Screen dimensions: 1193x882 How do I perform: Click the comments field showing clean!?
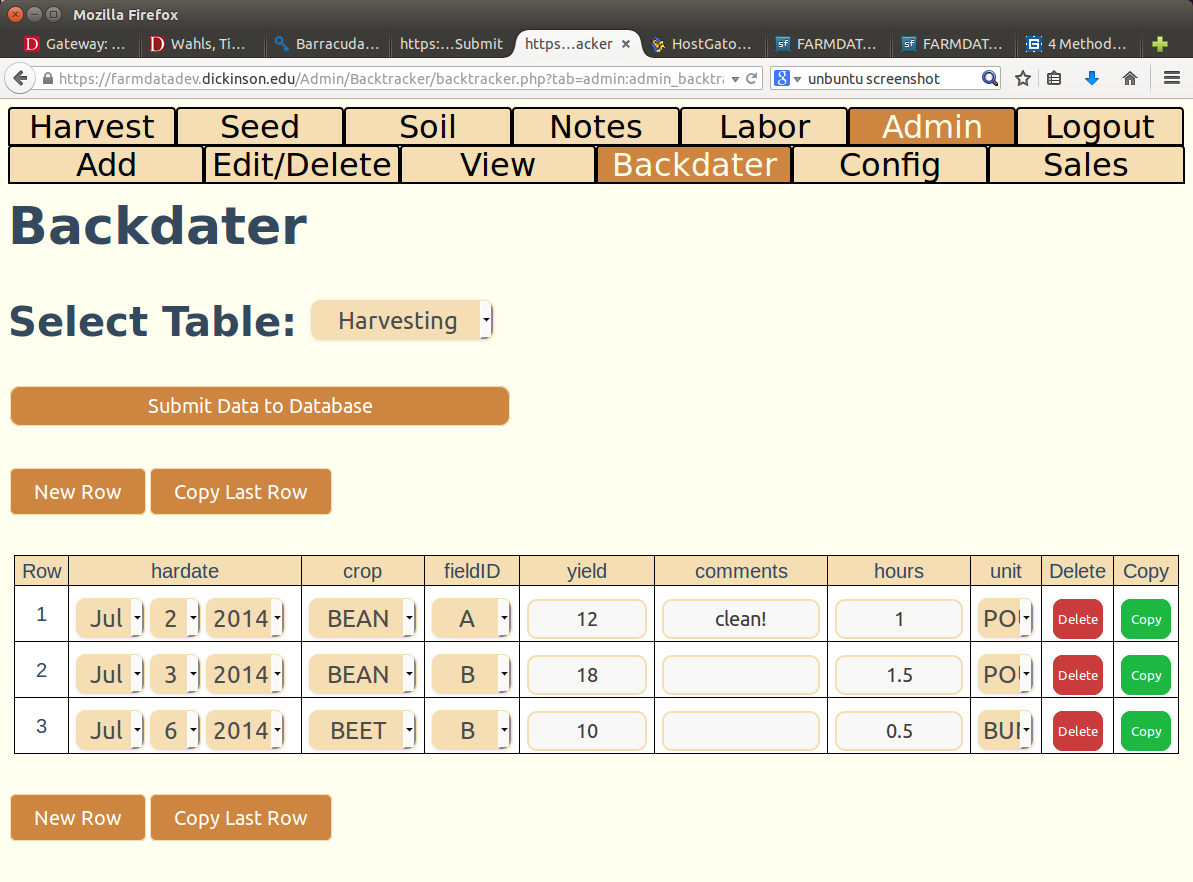point(740,618)
